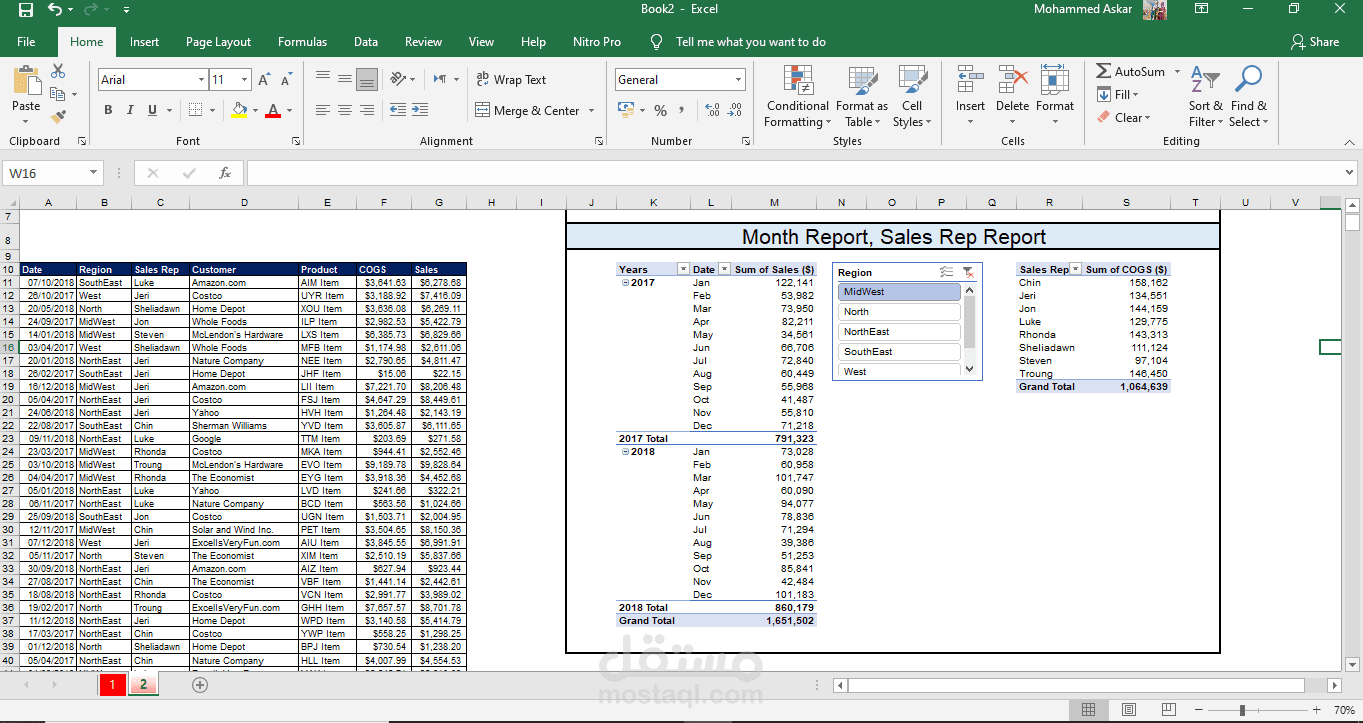The image size is (1363, 723).
Task: Click the fill color yellow swatch
Action: 239,110
